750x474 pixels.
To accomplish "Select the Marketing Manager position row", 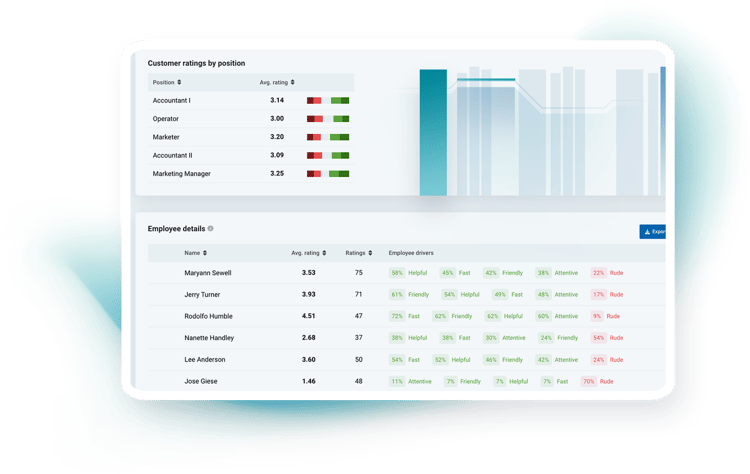I will click(251, 174).
